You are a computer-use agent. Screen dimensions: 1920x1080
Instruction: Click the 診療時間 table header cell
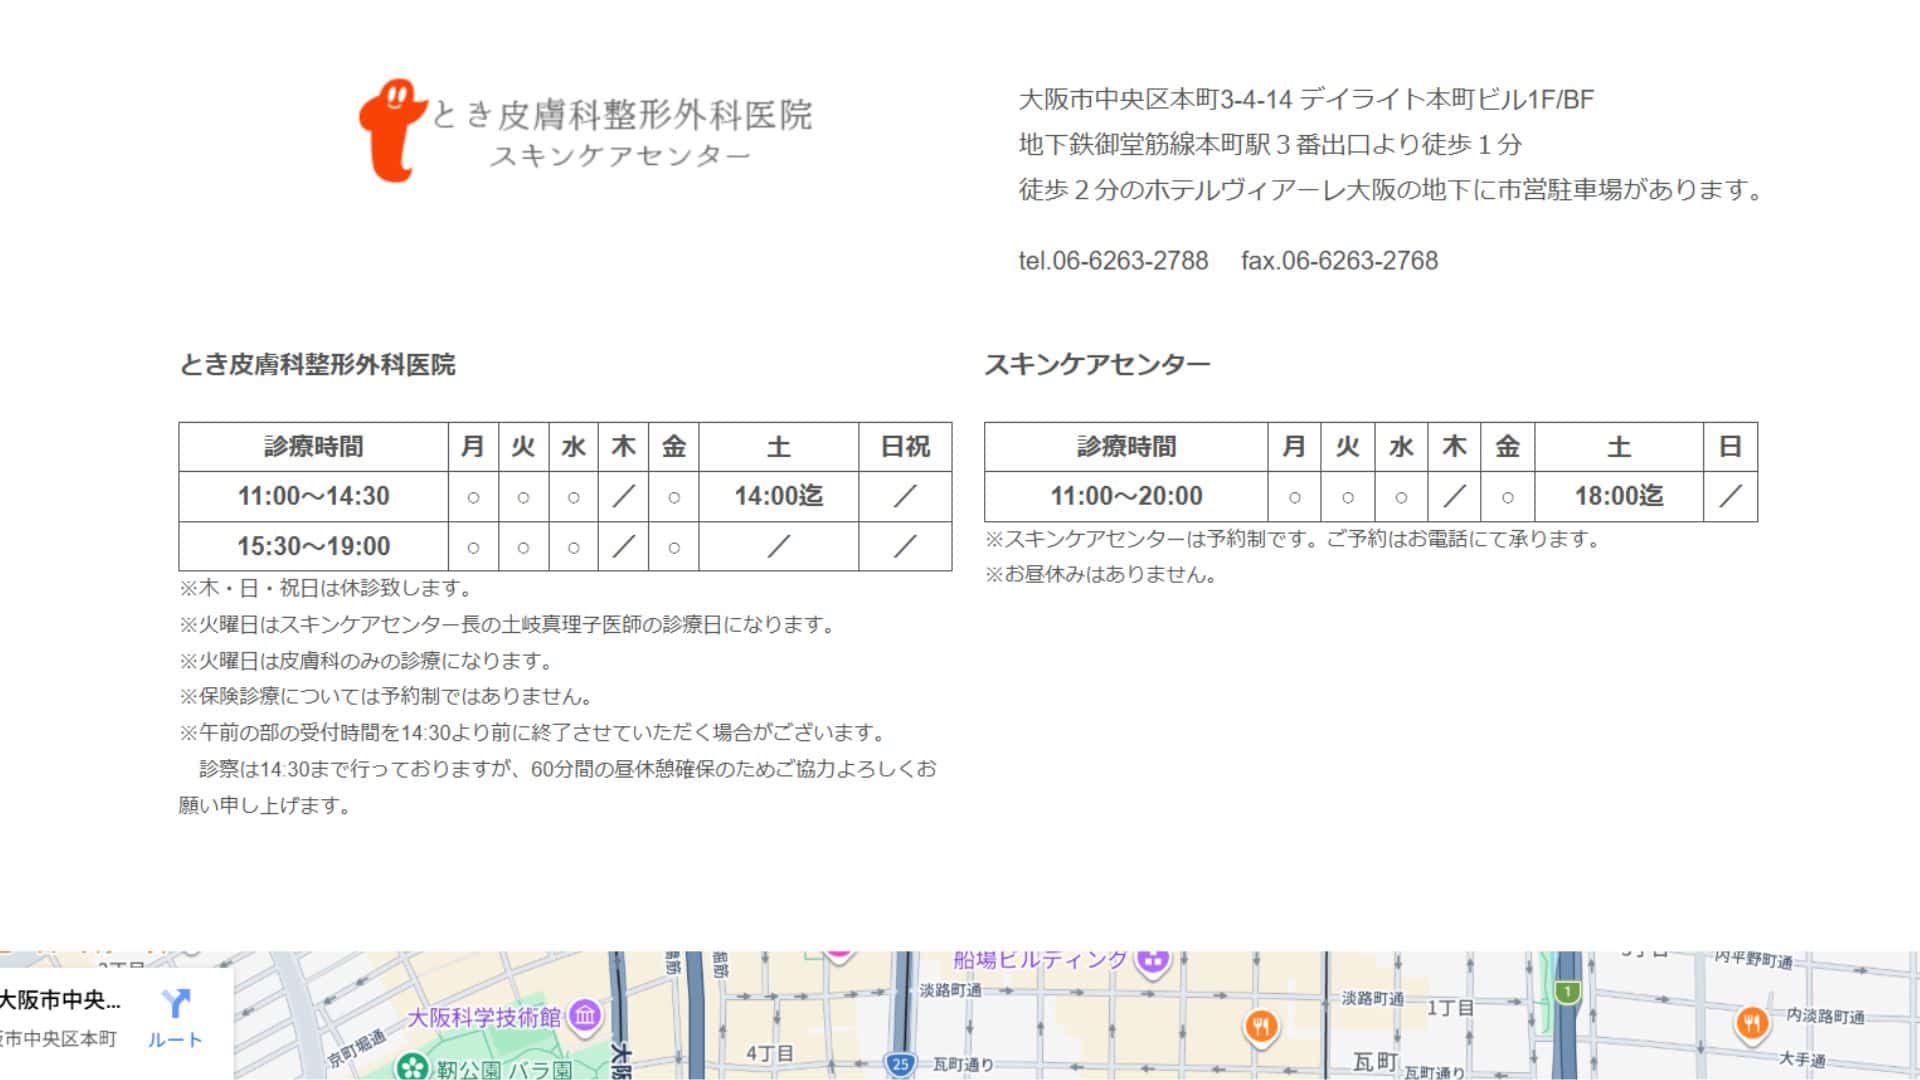tap(315, 447)
